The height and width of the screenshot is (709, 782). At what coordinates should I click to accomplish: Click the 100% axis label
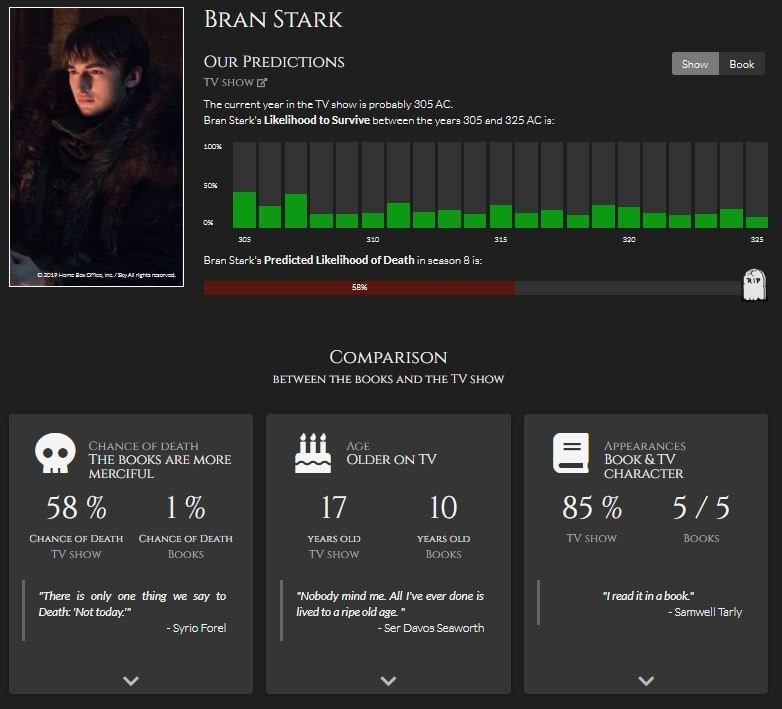coord(212,147)
